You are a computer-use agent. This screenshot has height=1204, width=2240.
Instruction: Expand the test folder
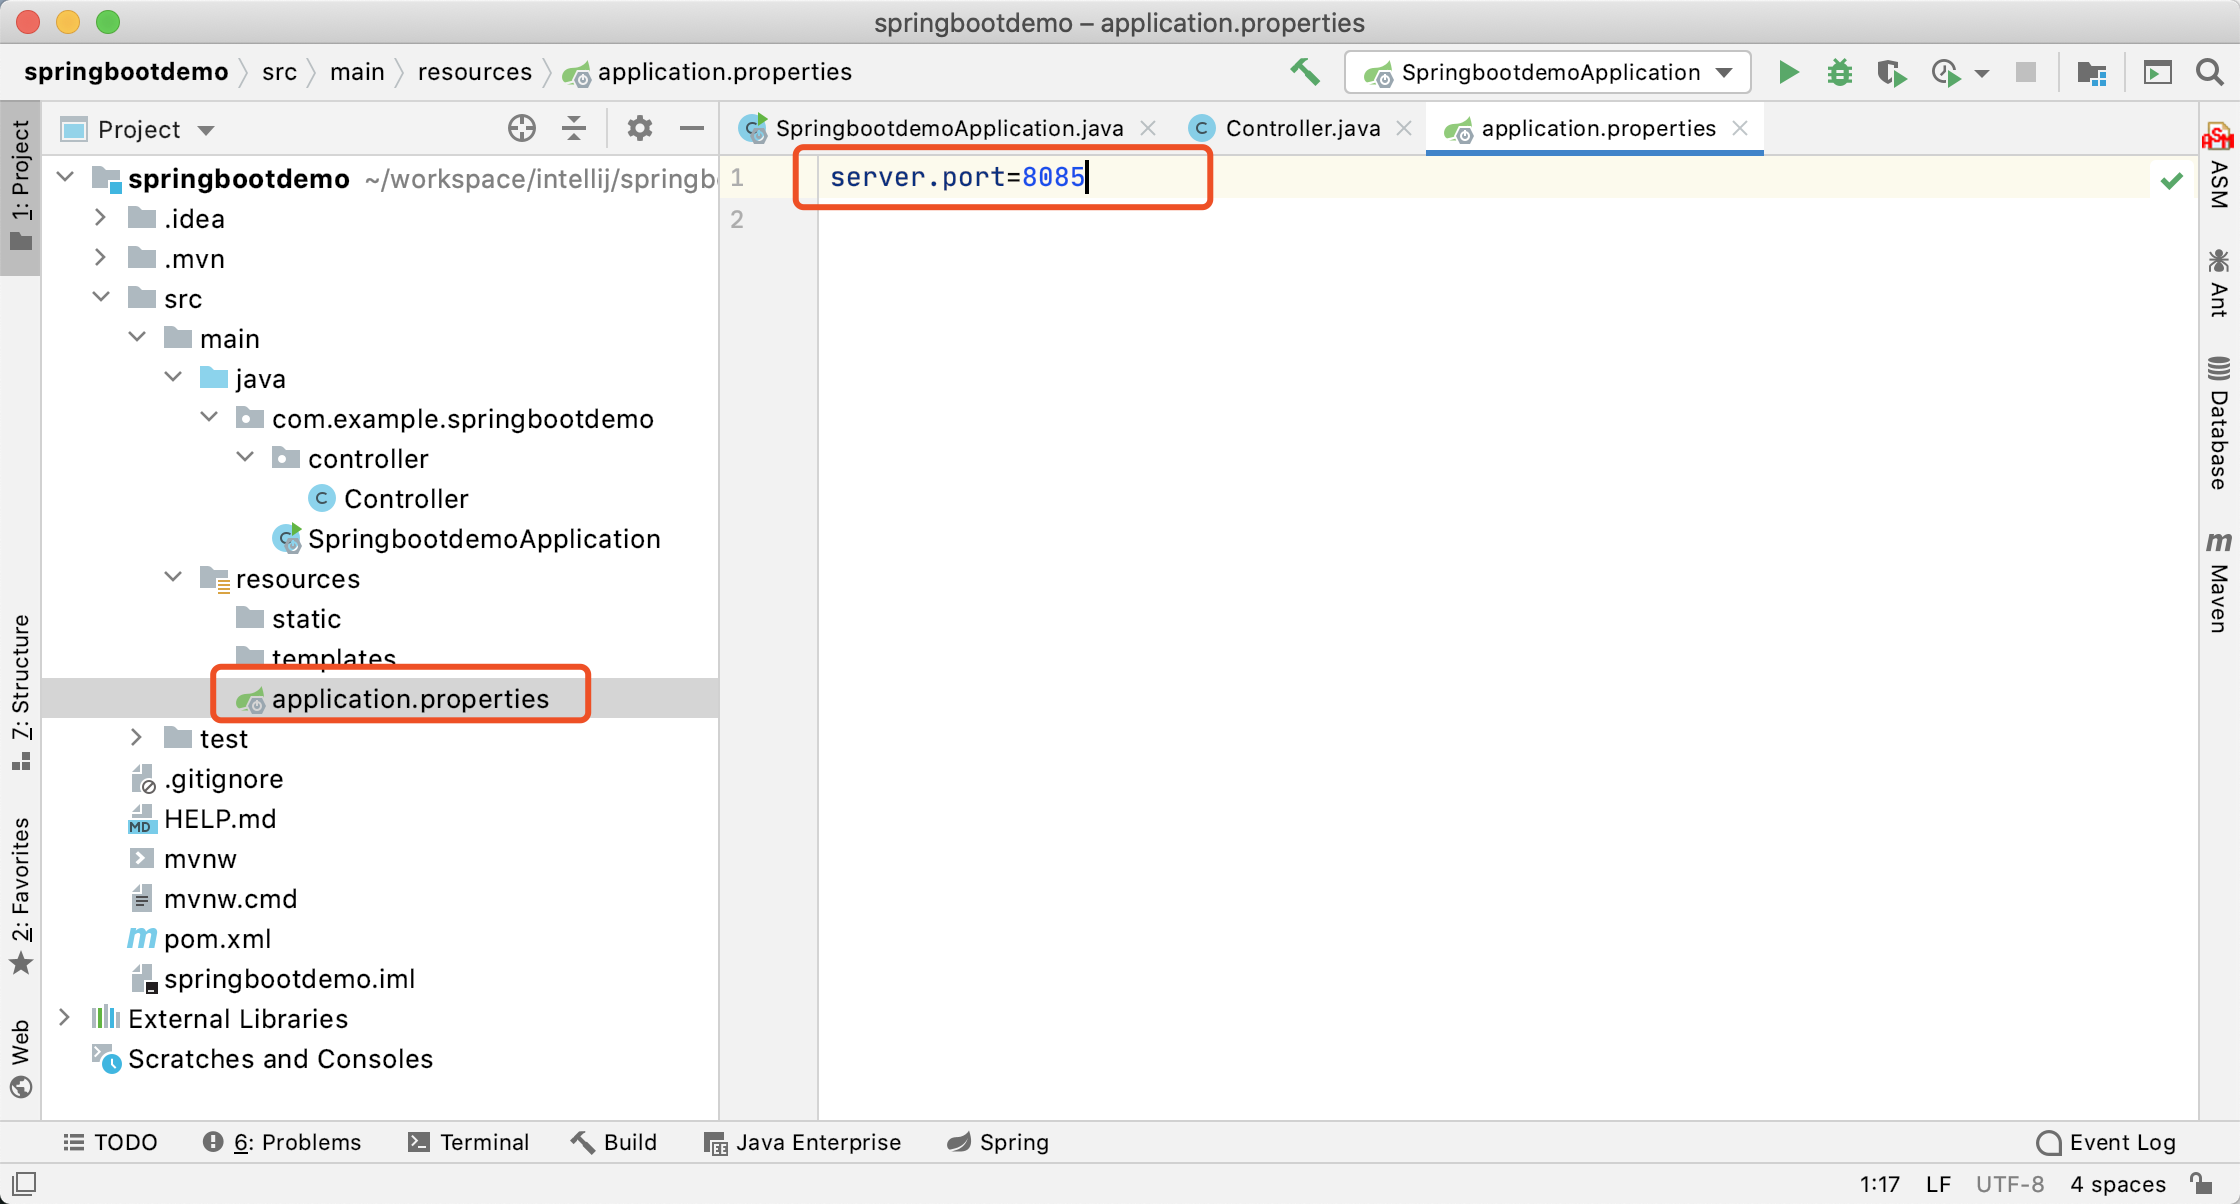click(x=137, y=738)
